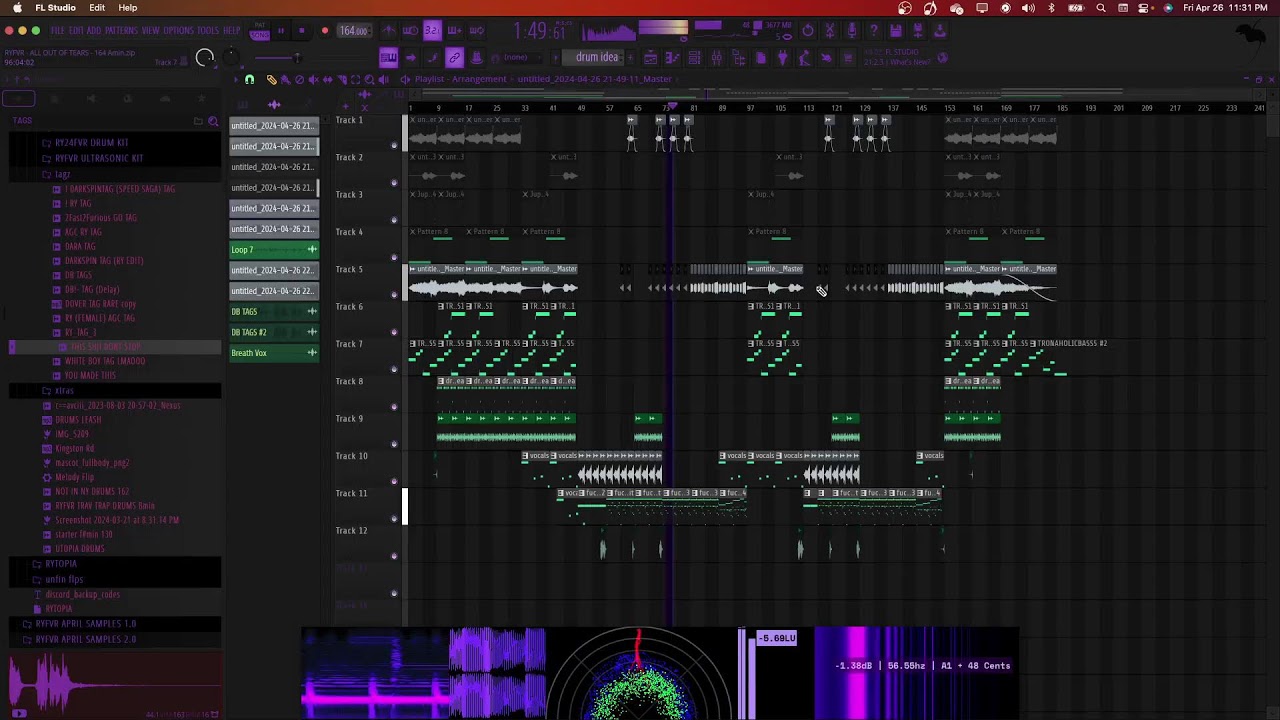
Task: Open the PATTERNS menu
Action: (121, 31)
